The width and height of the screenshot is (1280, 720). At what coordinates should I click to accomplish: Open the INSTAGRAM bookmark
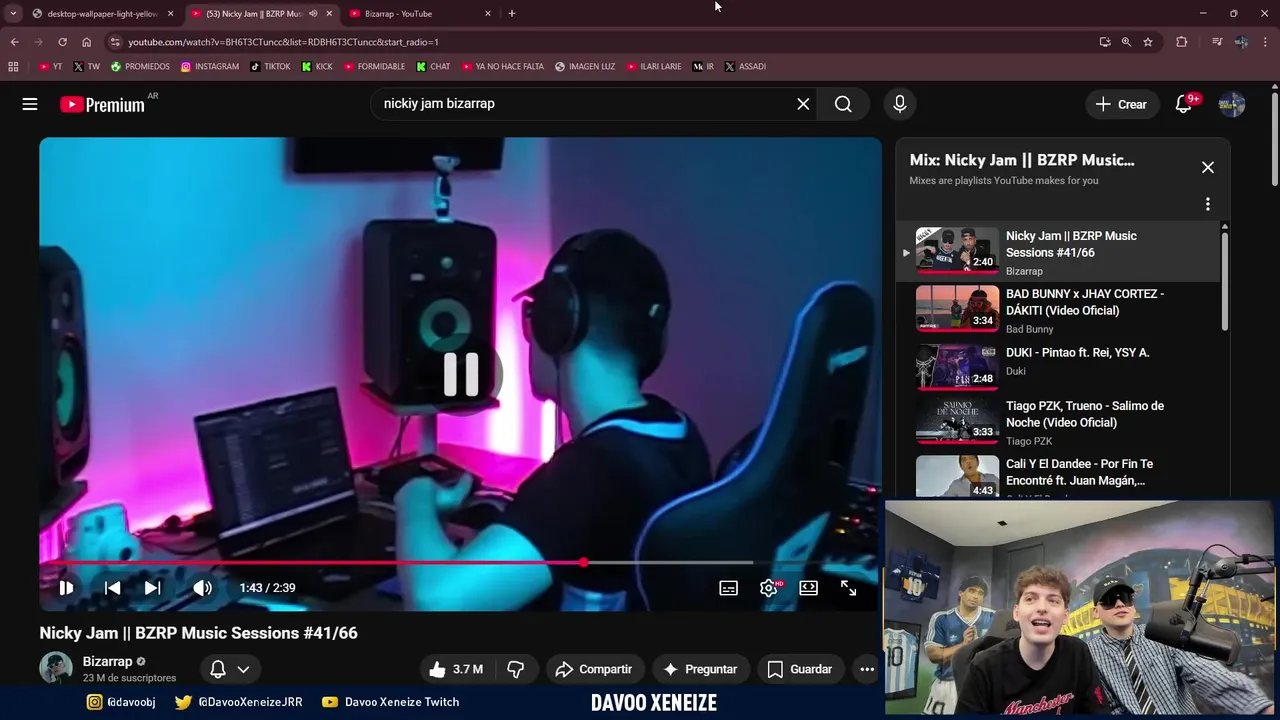[210, 67]
